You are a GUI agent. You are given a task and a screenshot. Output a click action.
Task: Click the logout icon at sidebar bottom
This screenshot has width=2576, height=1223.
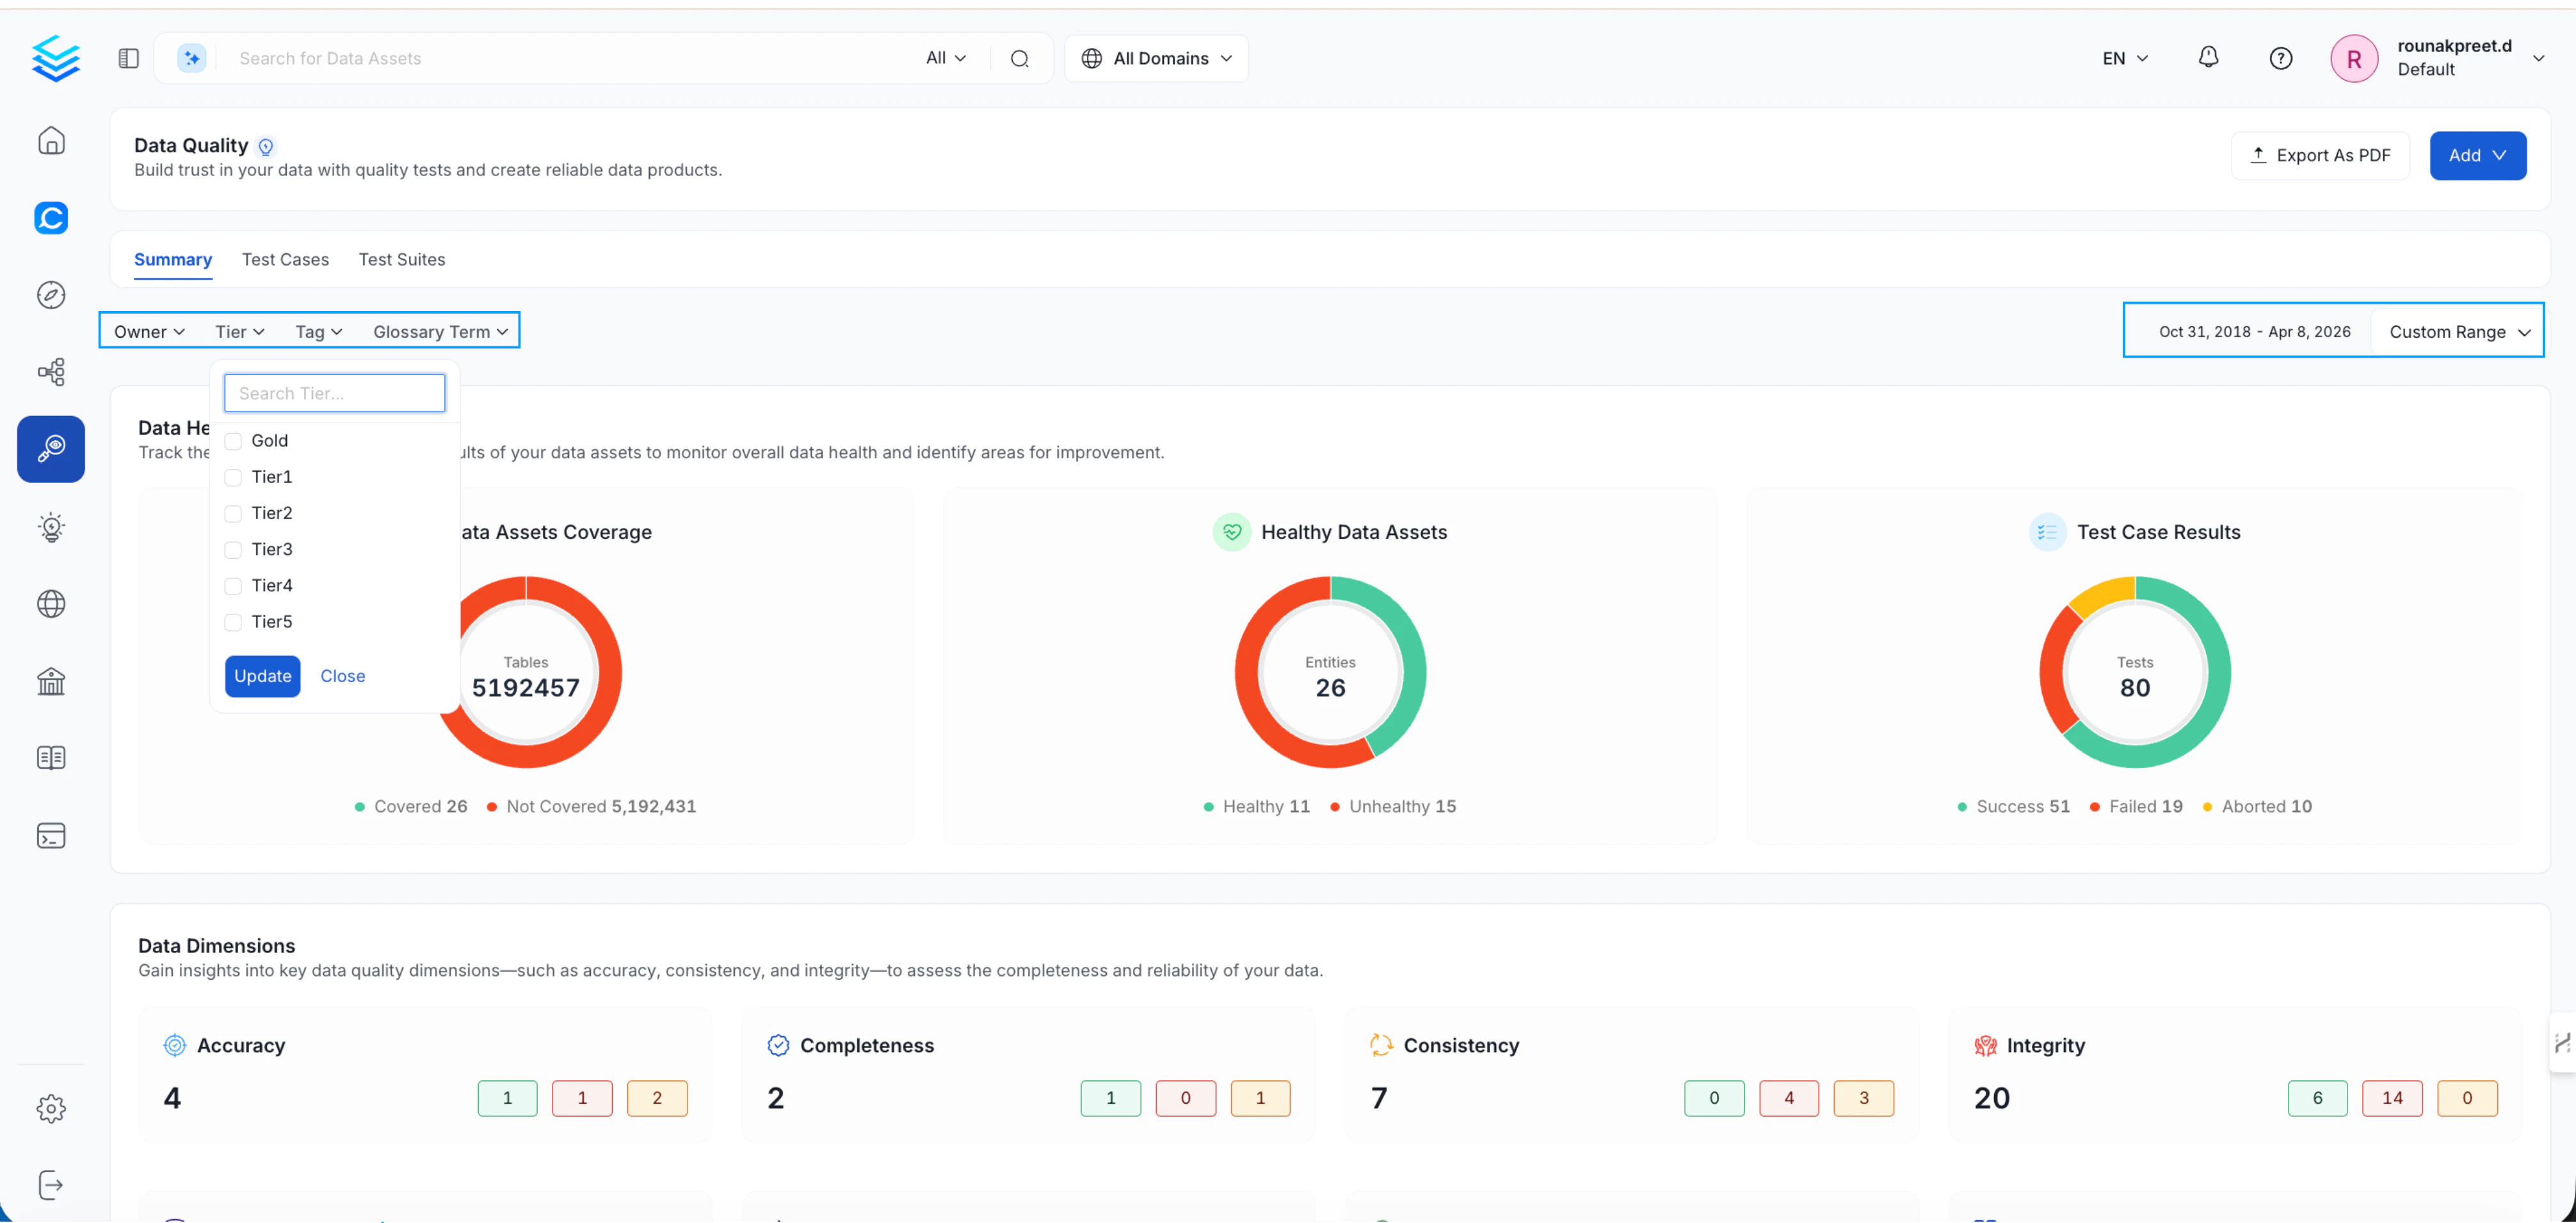[x=51, y=1185]
